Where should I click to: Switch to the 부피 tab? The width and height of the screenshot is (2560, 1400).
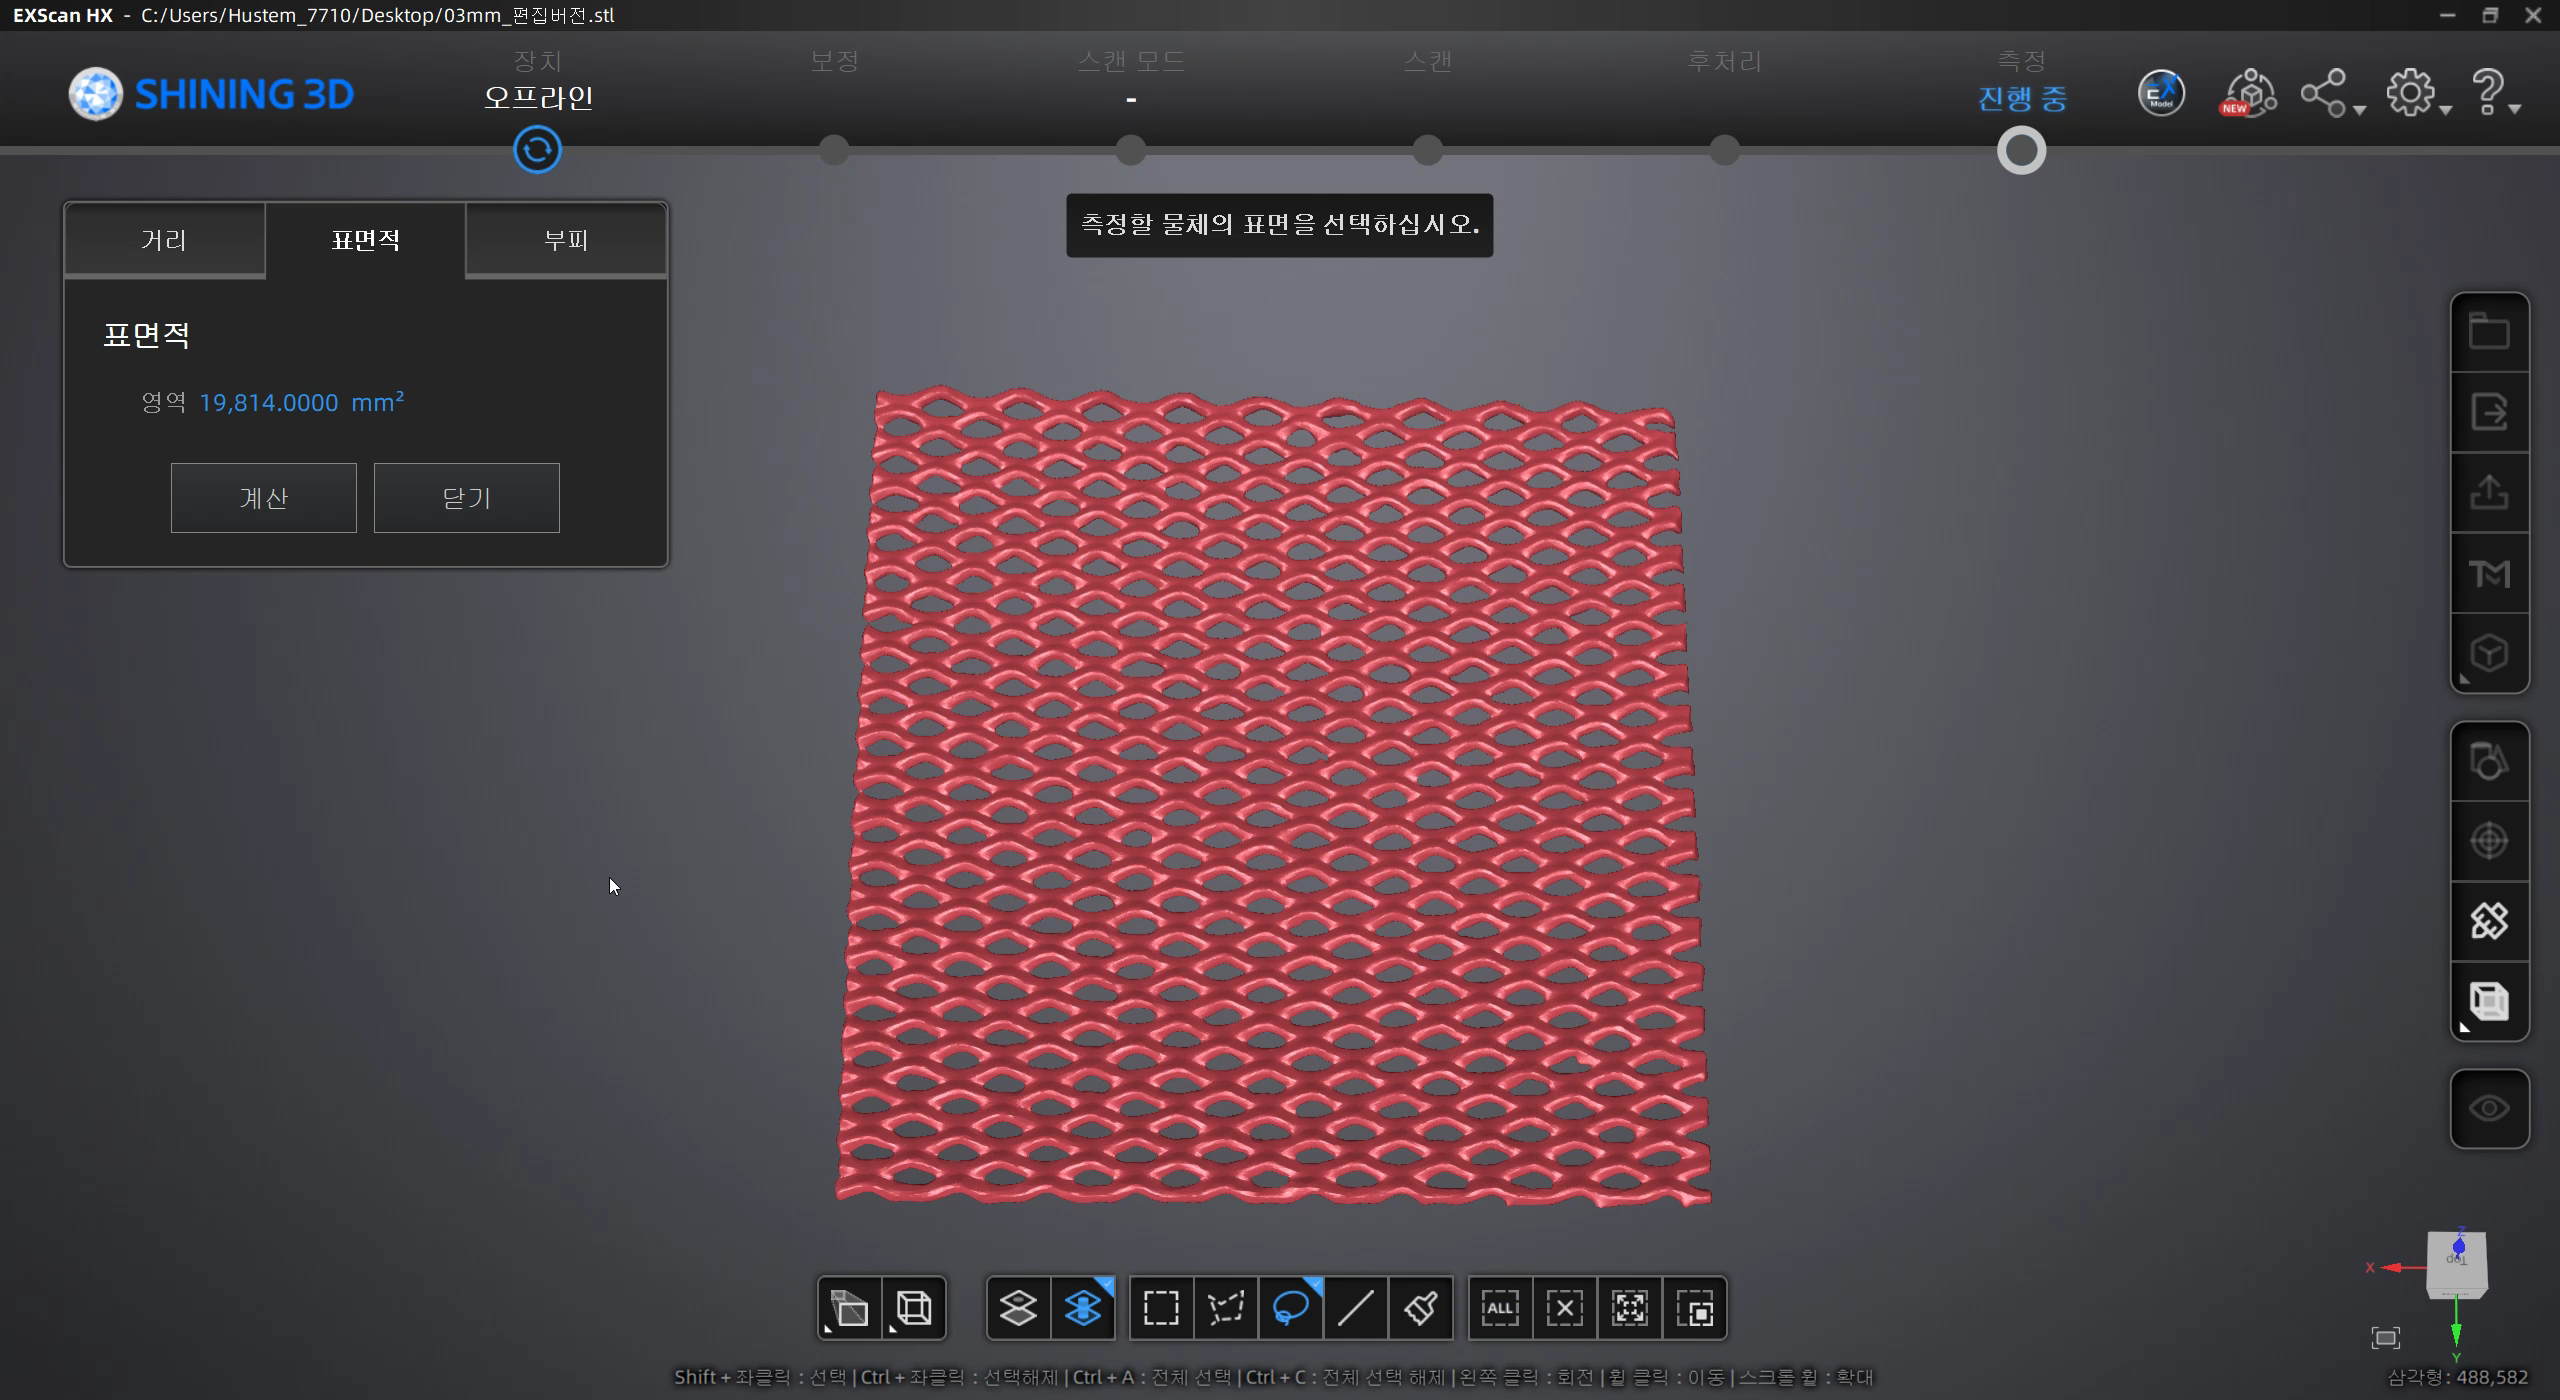566,240
